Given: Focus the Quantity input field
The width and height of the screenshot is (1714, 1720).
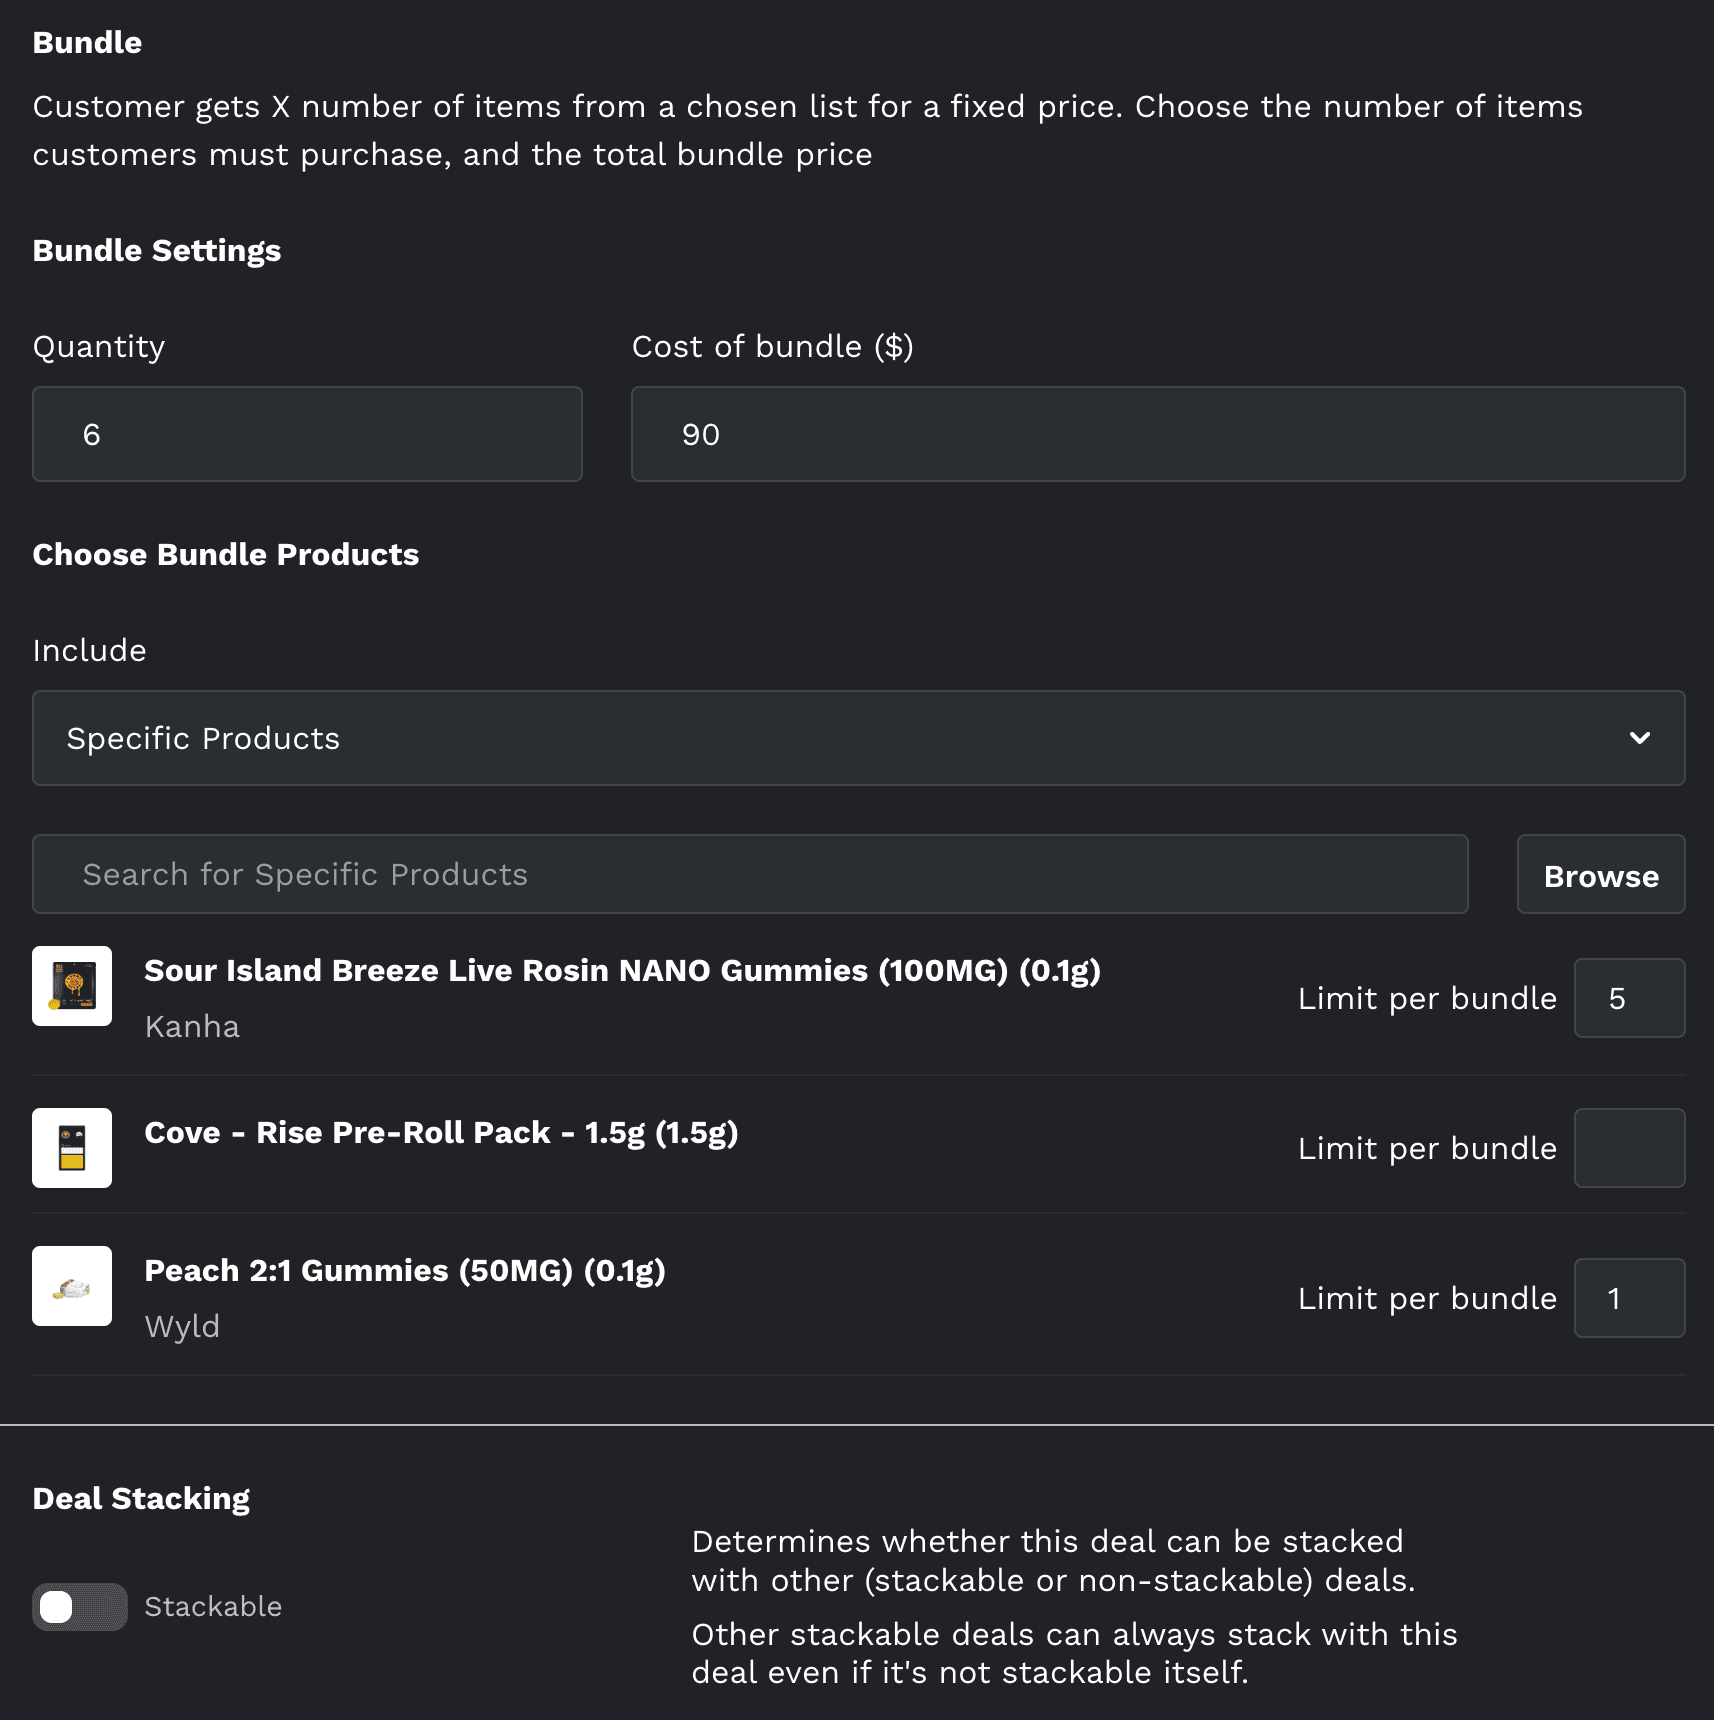Looking at the screenshot, I should pyautogui.click(x=307, y=434).
